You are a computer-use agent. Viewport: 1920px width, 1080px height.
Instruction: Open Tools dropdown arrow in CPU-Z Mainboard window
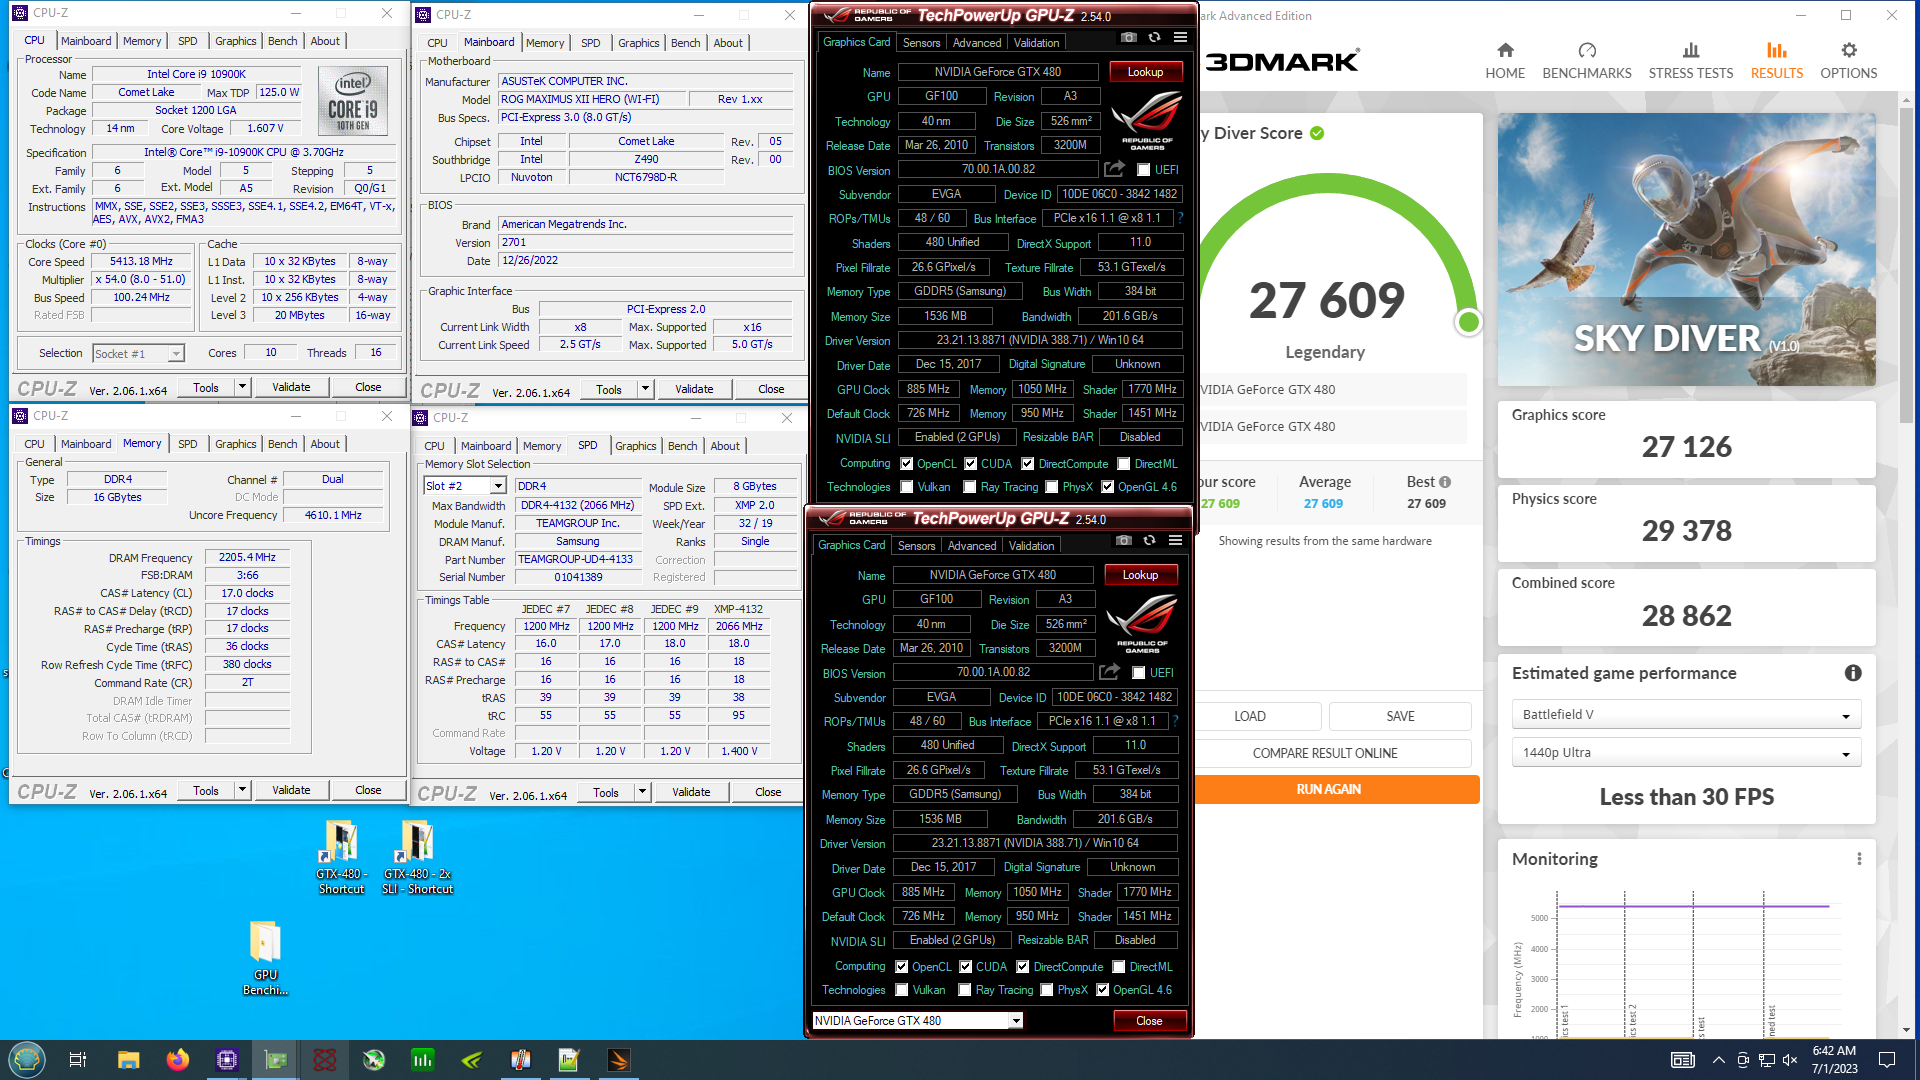645,389
